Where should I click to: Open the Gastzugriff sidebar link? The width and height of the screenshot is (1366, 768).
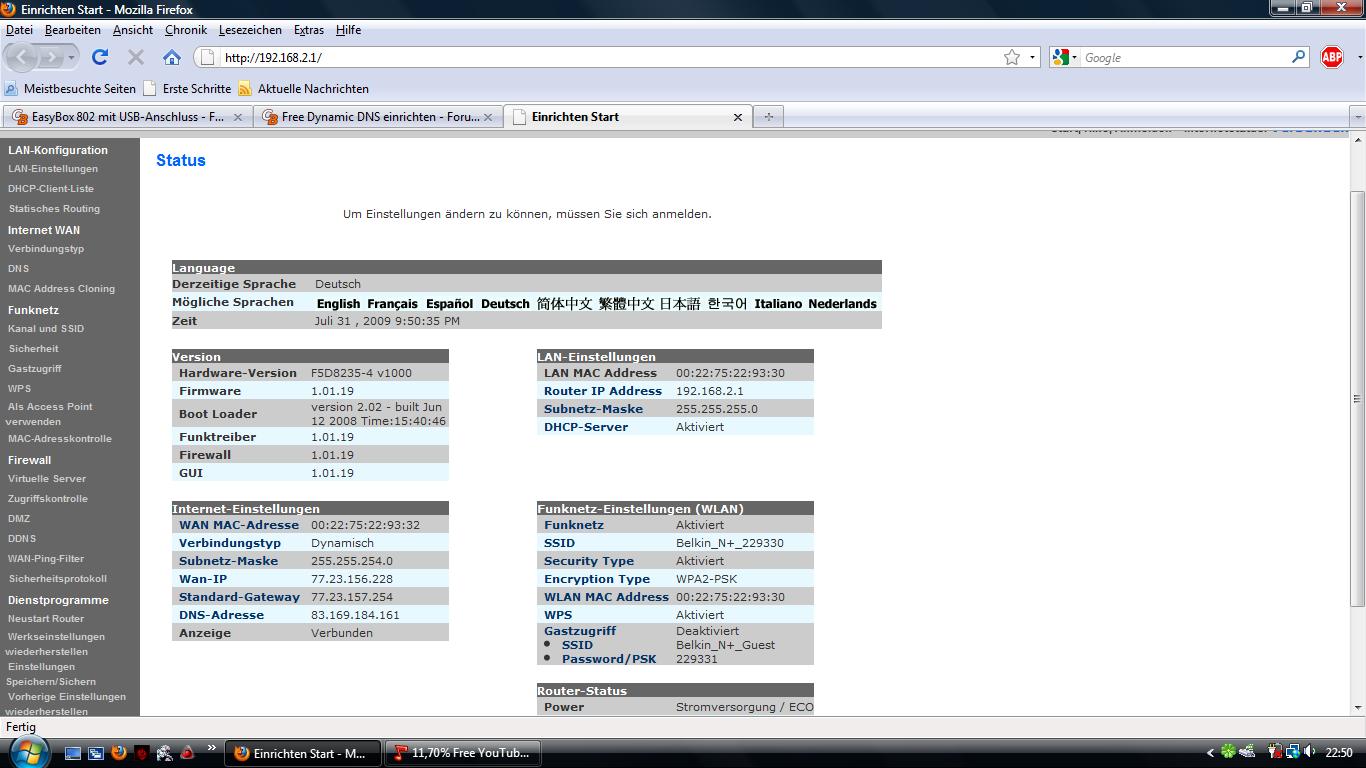pos(35,369)
